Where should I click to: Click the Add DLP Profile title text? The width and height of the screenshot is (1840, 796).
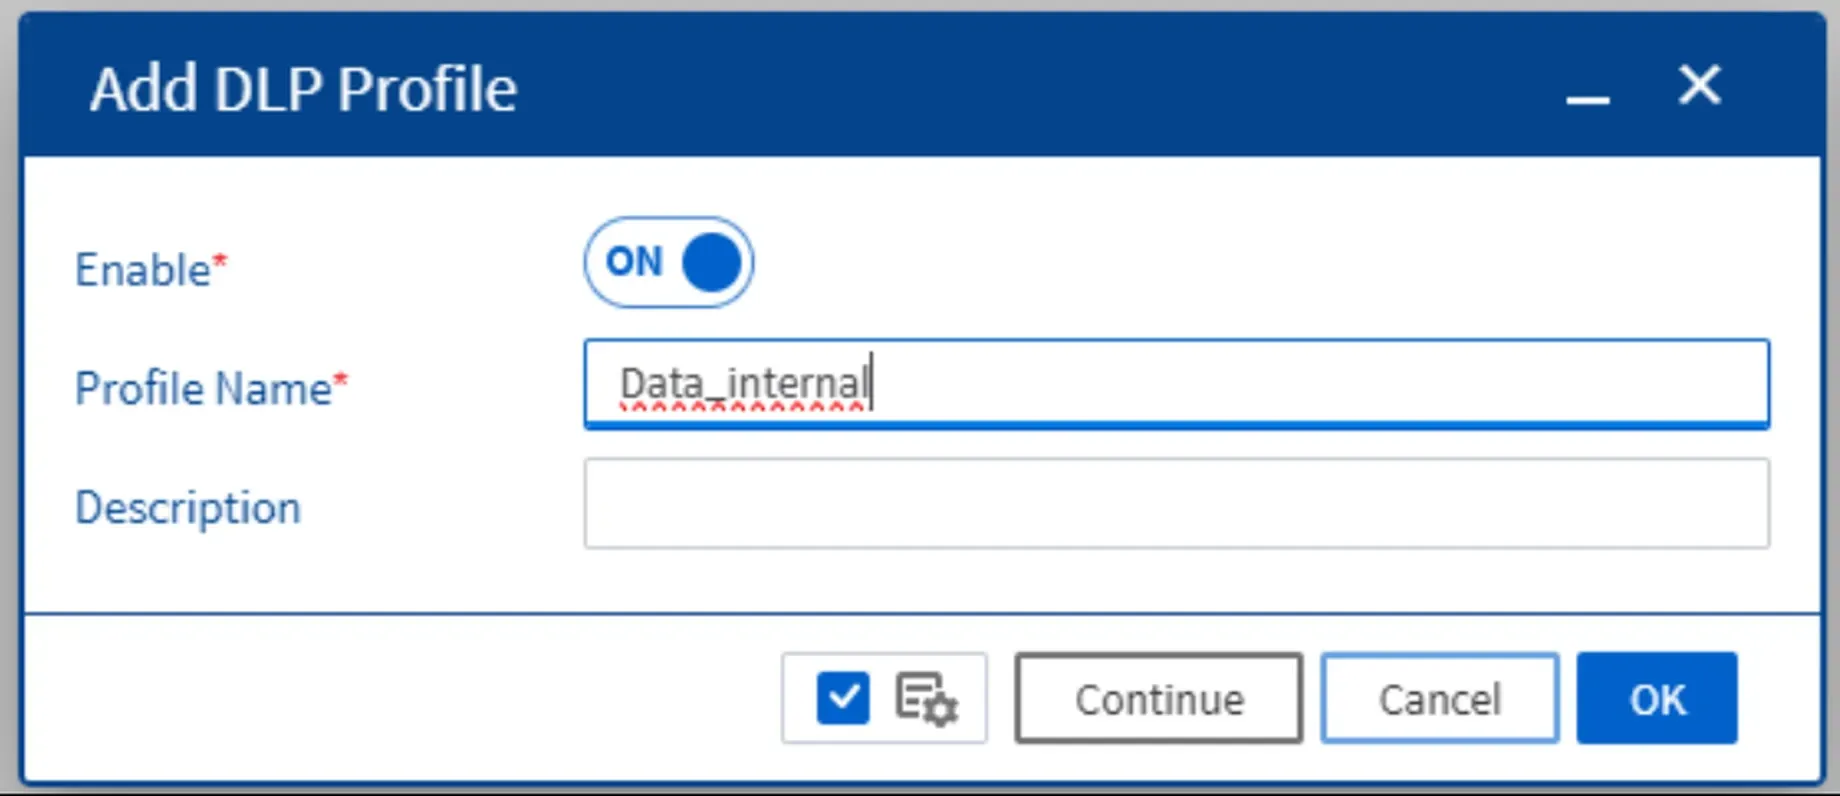303,89
